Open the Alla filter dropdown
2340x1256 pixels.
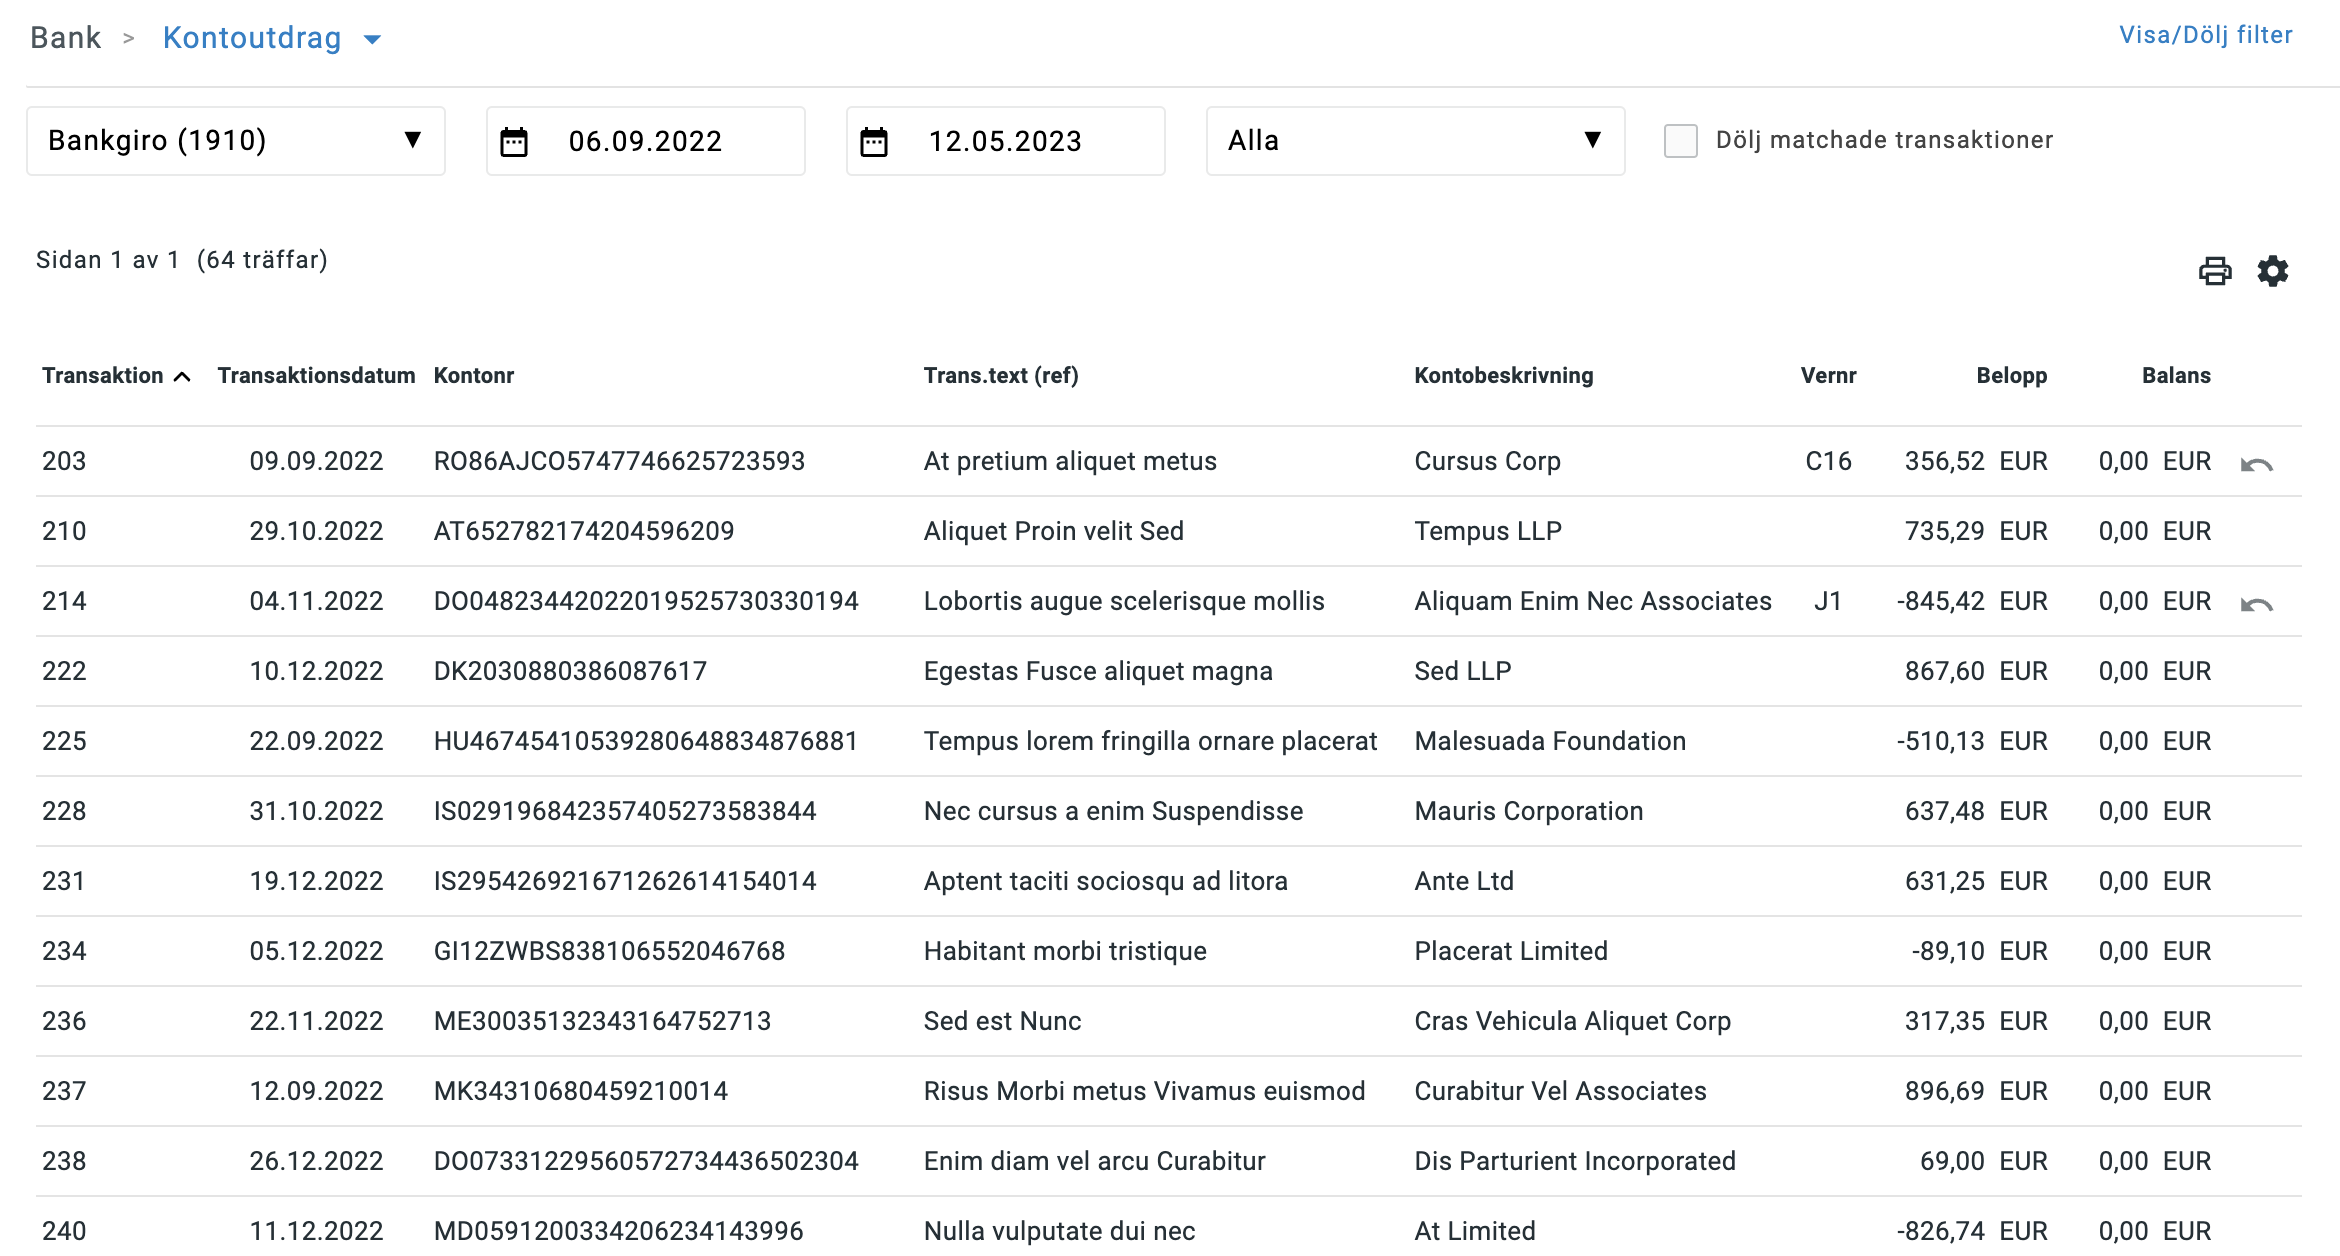click(x=1415, y=141)
